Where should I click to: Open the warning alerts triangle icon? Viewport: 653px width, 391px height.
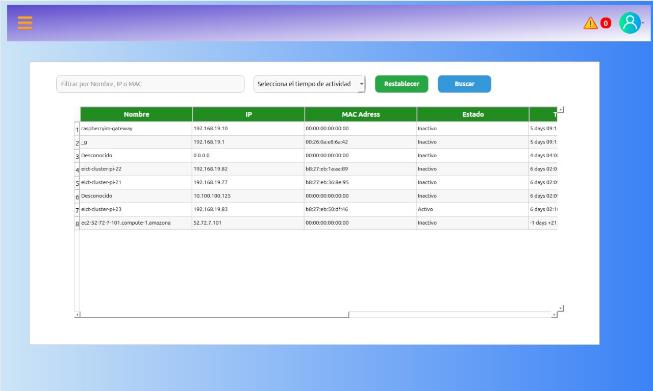[590, 23]
